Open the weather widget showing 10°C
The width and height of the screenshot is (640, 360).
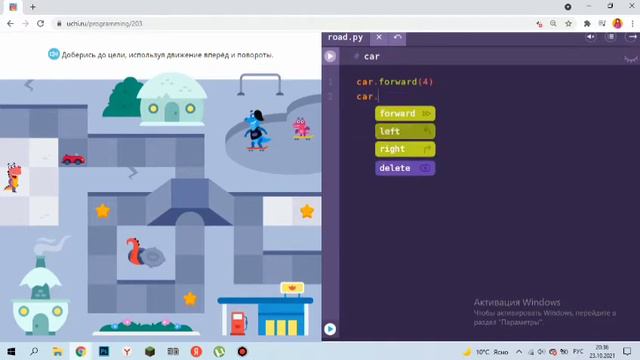[486, 351]
